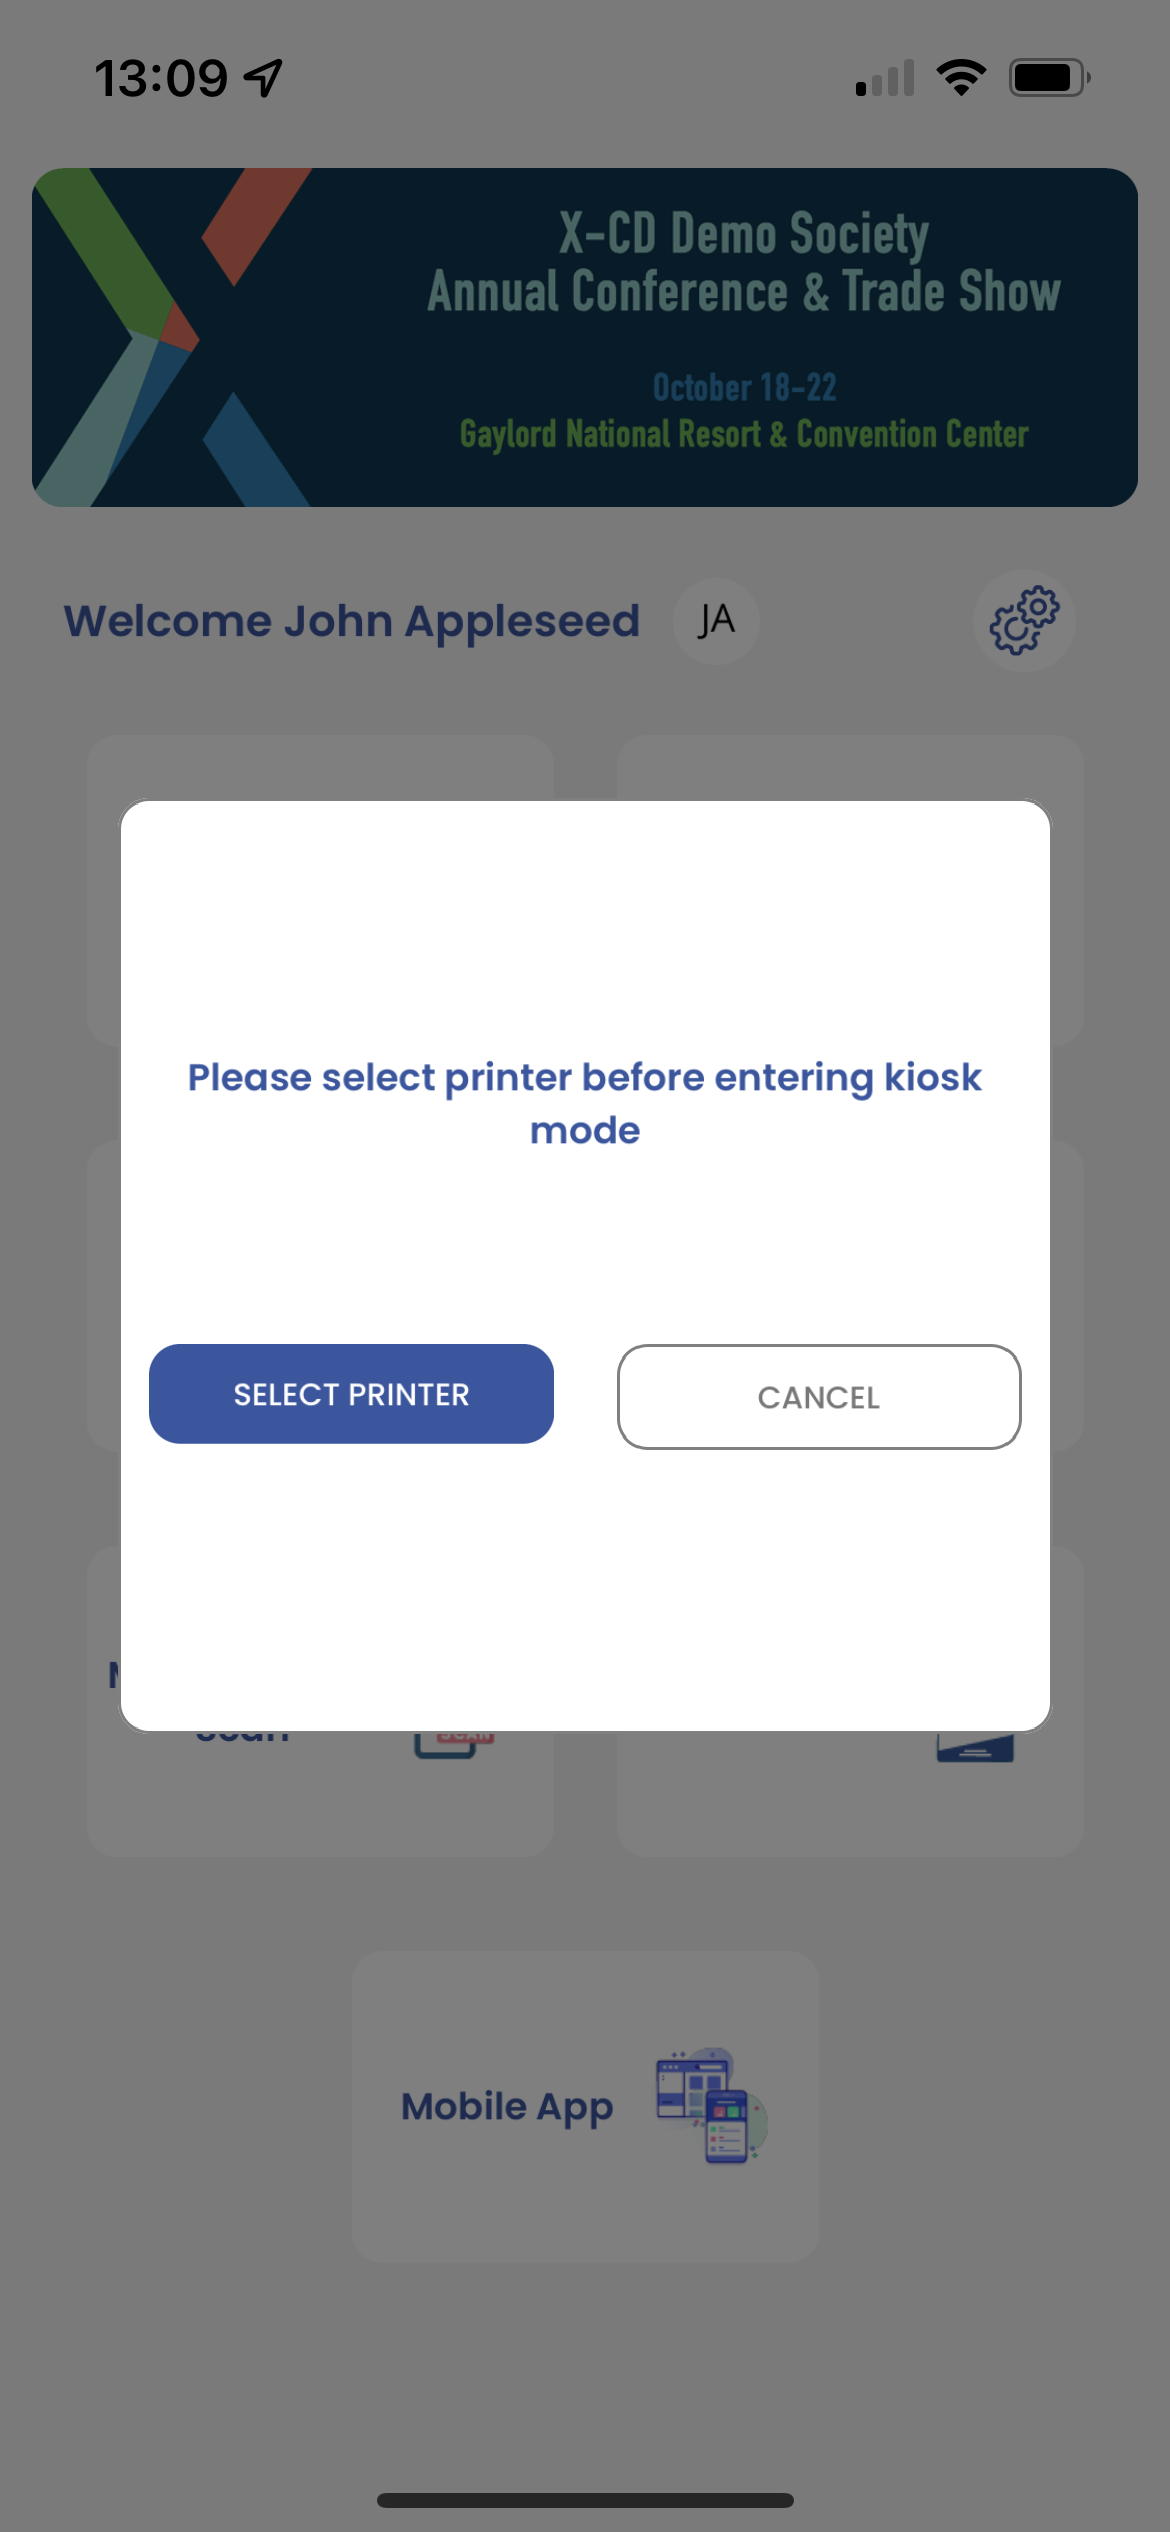Tap the location arrow beside the clock

[264, 77]
